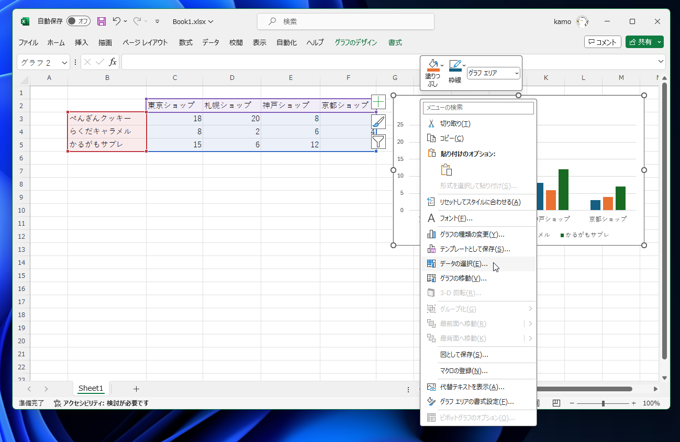This screenshot has height=442, width=680.
Task: Open the 塗りつぶし dropdown arrow
Action: click(442, 65)
